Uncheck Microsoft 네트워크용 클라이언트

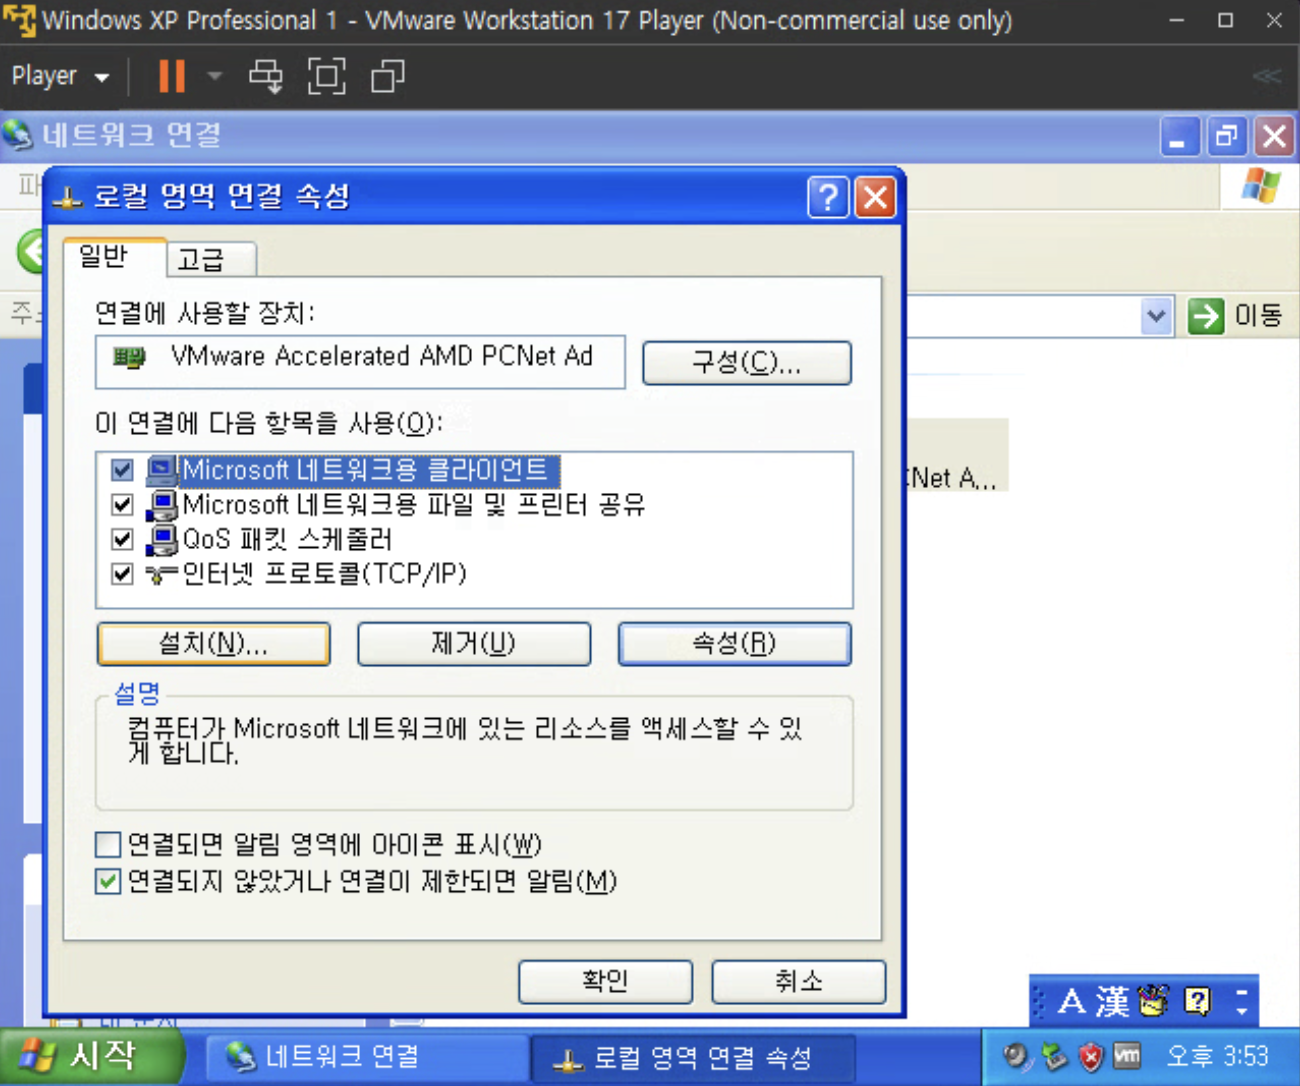(122, 470)
